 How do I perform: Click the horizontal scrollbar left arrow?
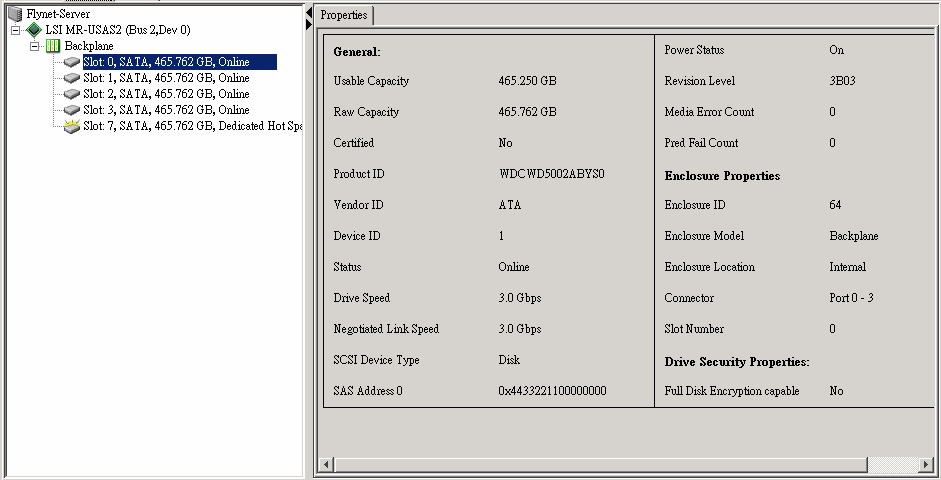(326, 464)
